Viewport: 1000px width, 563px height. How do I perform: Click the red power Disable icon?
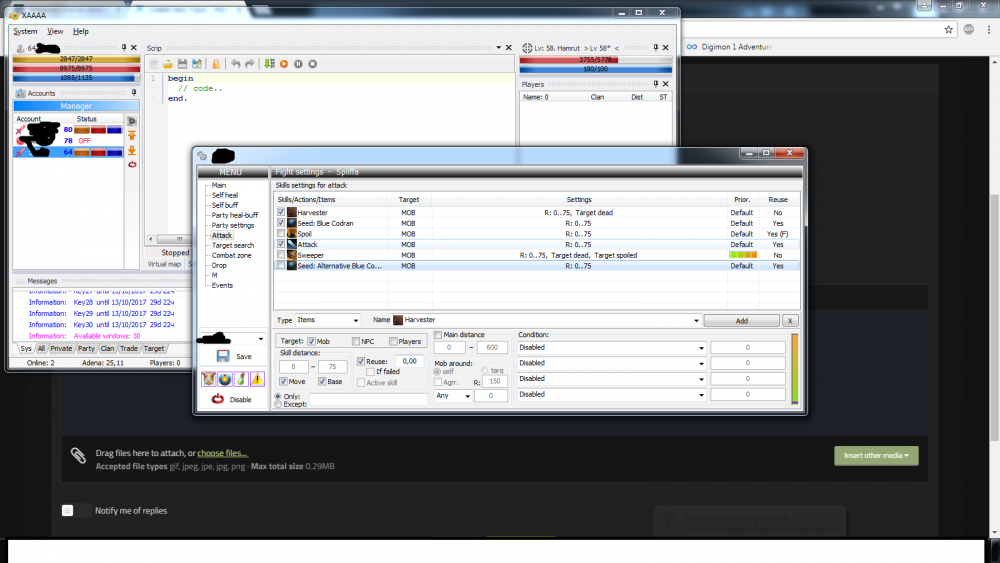pos(217,399)
